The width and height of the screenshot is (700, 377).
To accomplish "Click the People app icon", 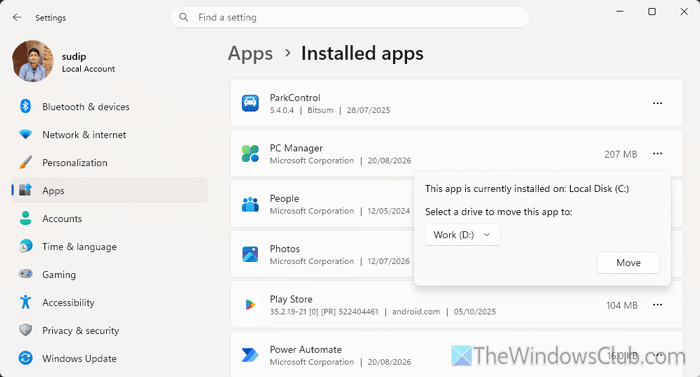I will 250,204.
